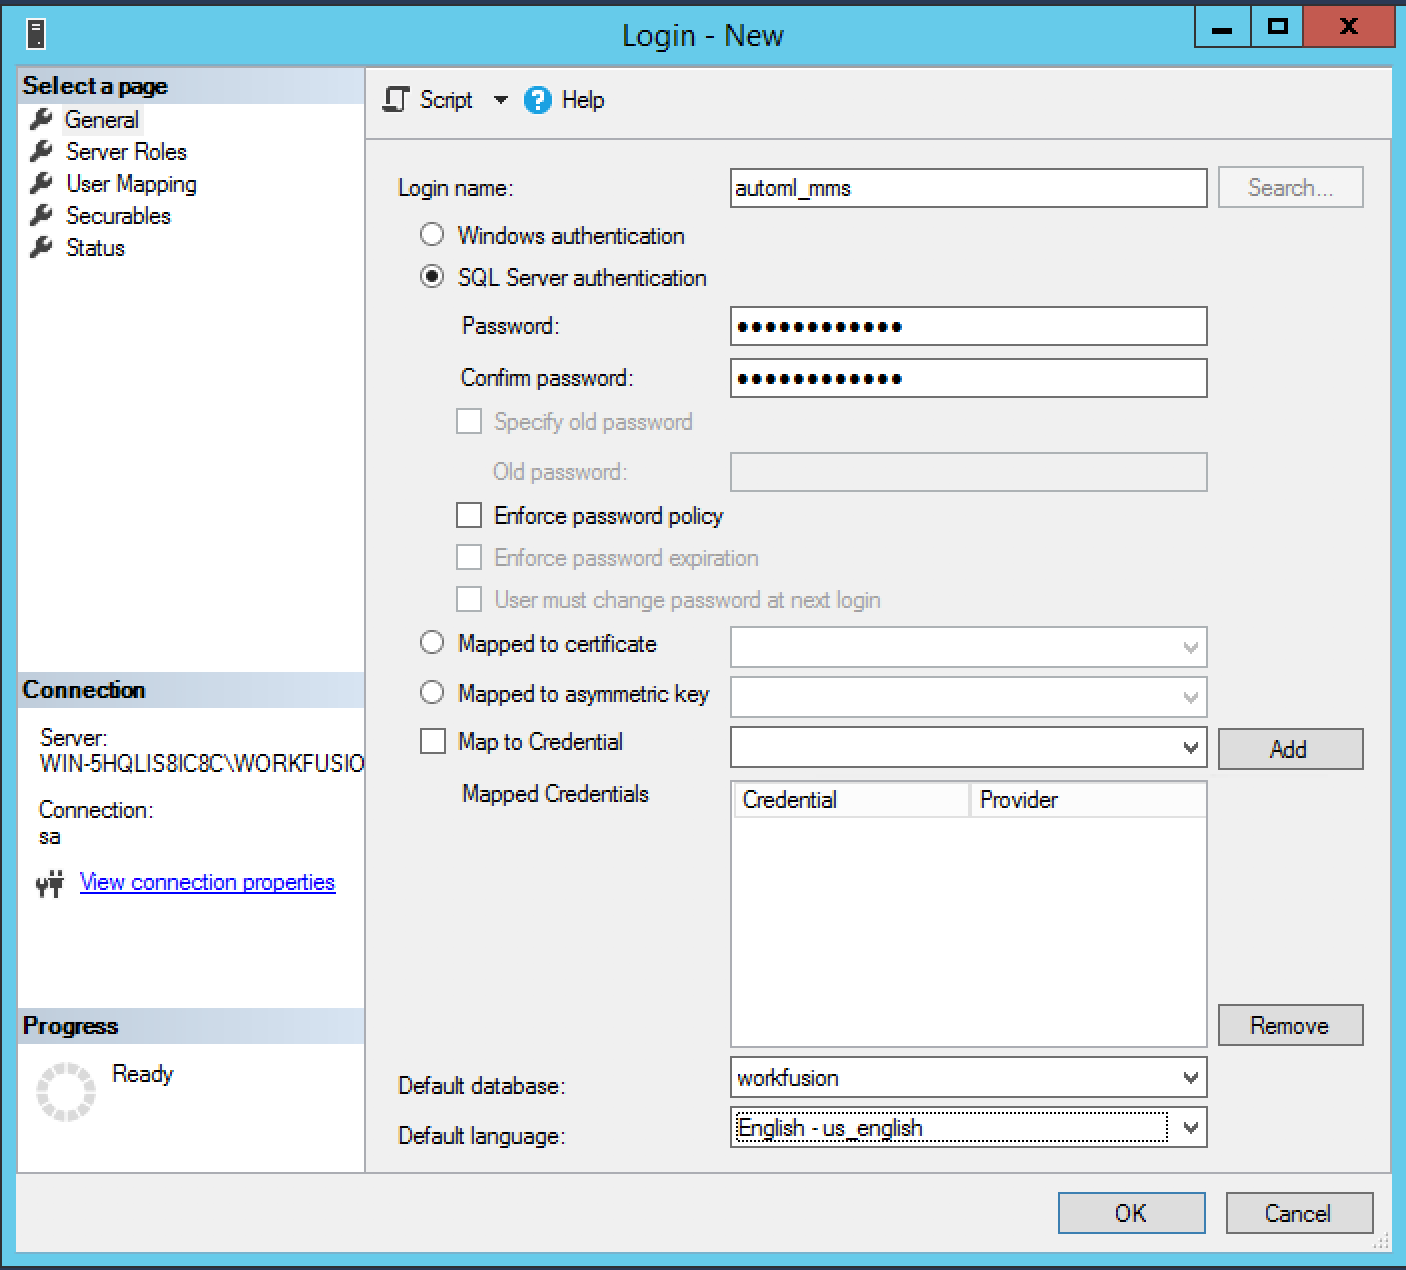Expand the Map to Credential dropdown
The width and height of the screenshot is (1406, 1270).
tap(1190, 747)
